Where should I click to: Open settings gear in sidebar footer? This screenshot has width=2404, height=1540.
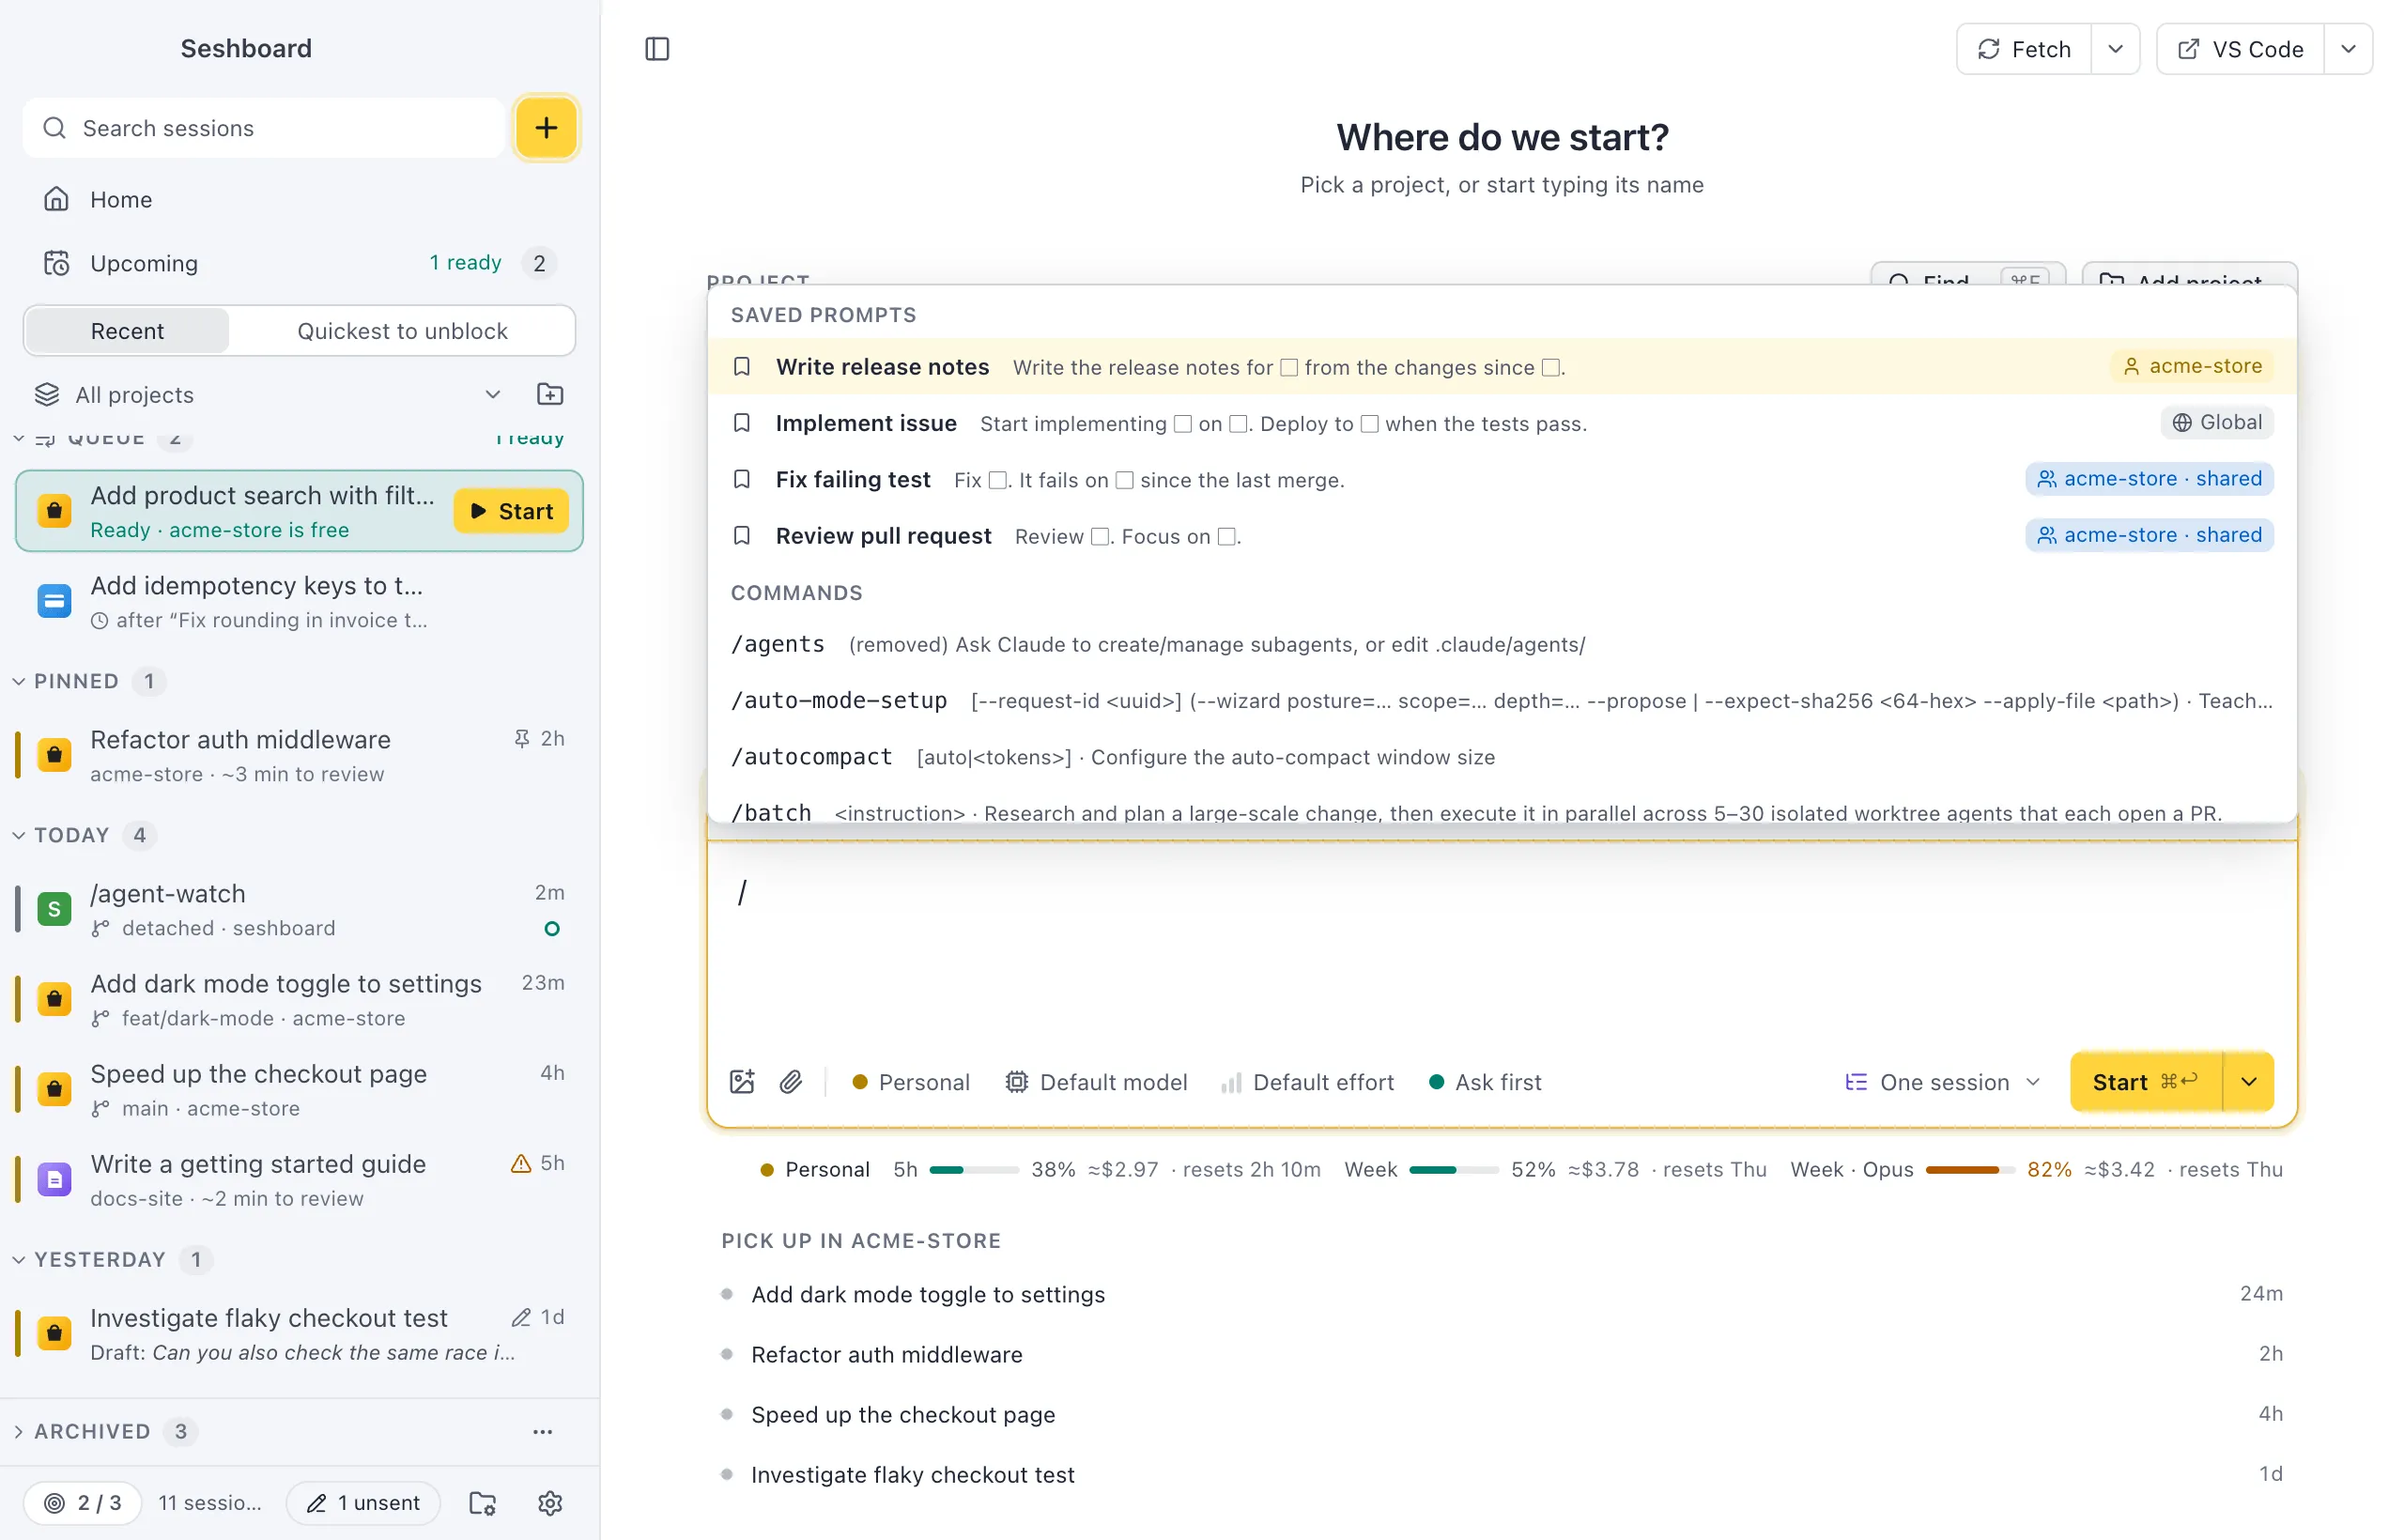(x=550, y=1503)
